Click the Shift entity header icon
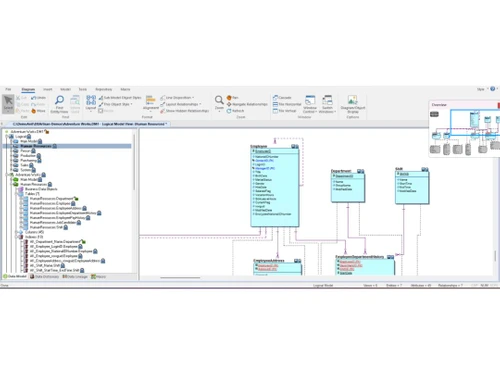Screen dimensions: 500x375 pyautogui.click(x=425, y=169)
